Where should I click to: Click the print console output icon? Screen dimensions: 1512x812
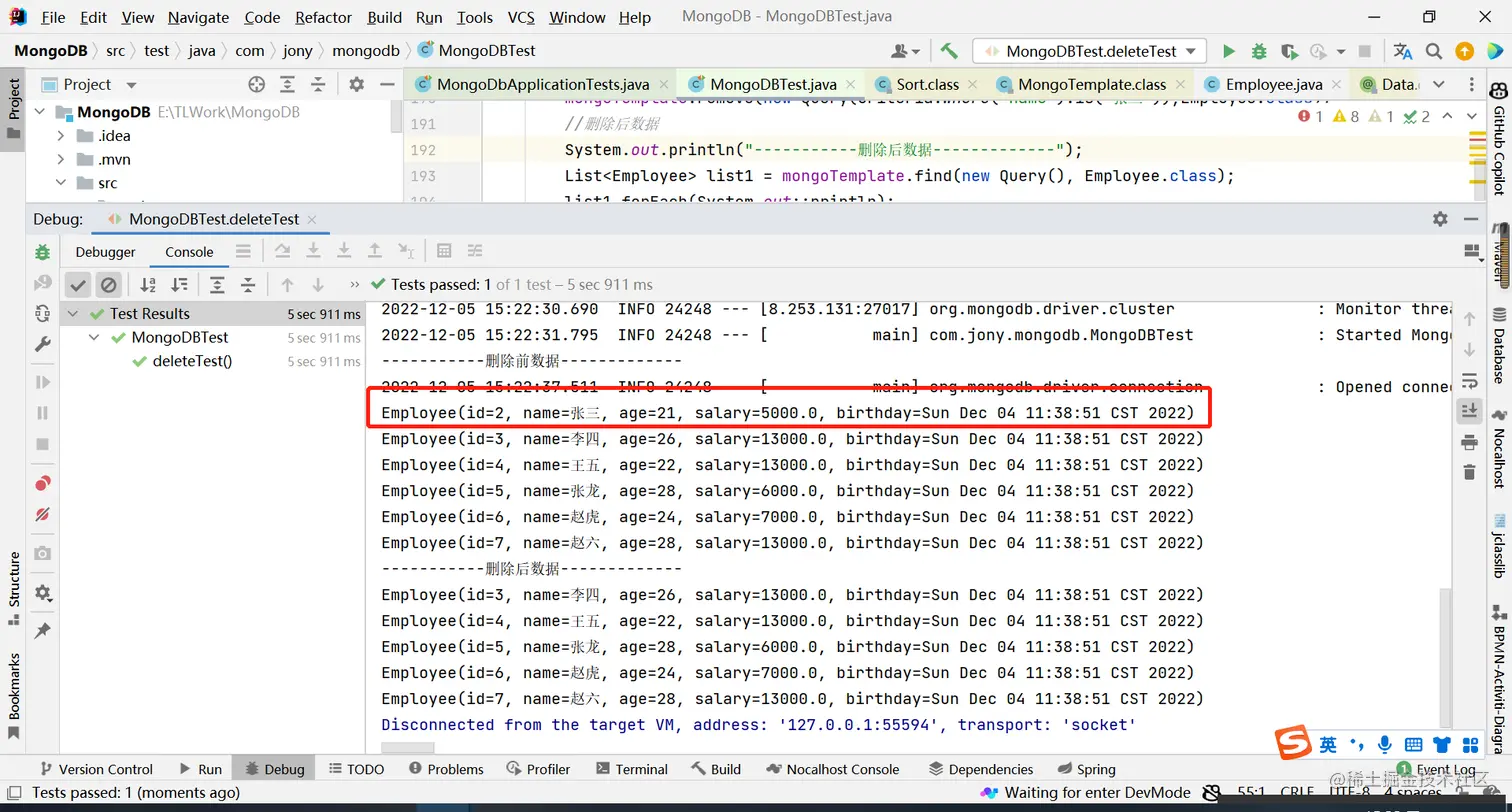click(x=1469, y=441)
